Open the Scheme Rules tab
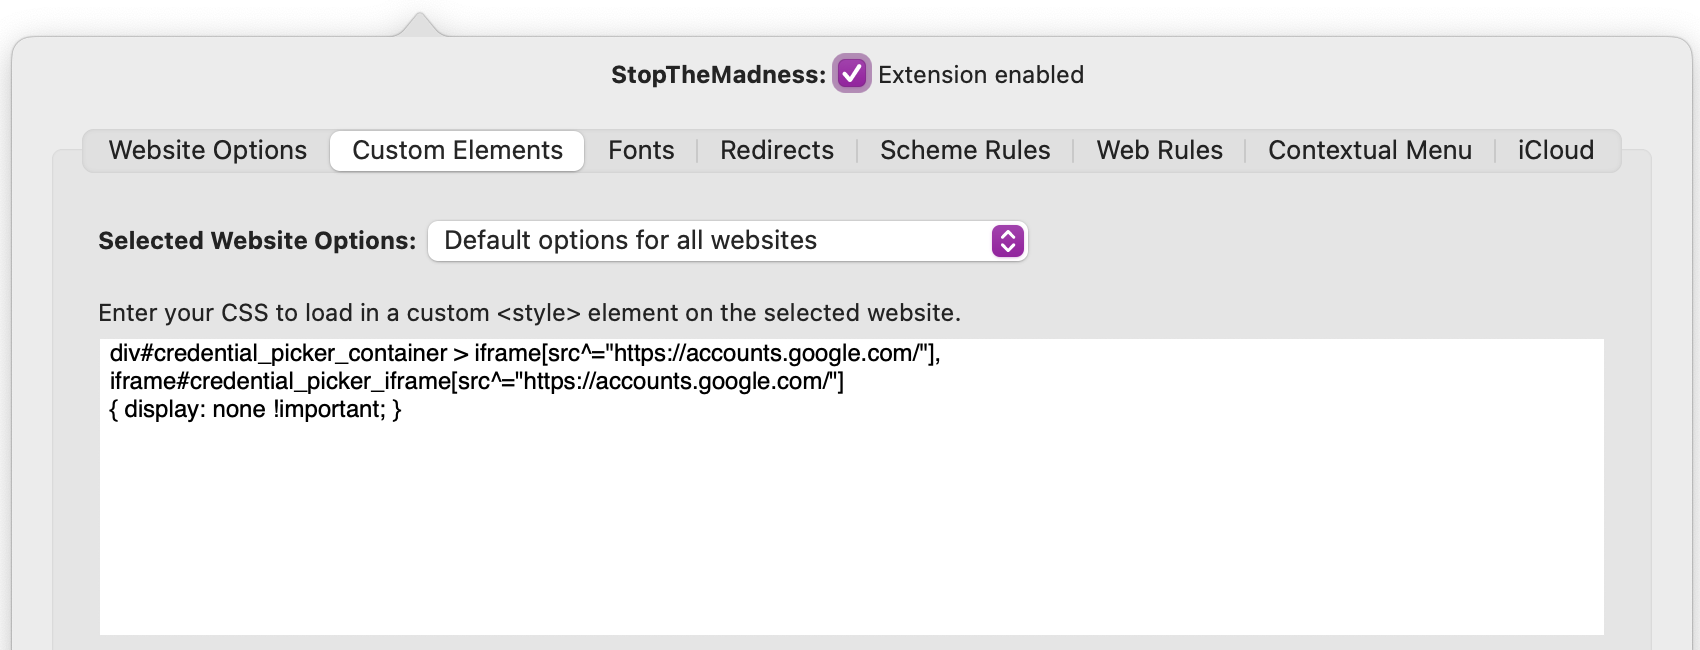 (x=964, y=150)
